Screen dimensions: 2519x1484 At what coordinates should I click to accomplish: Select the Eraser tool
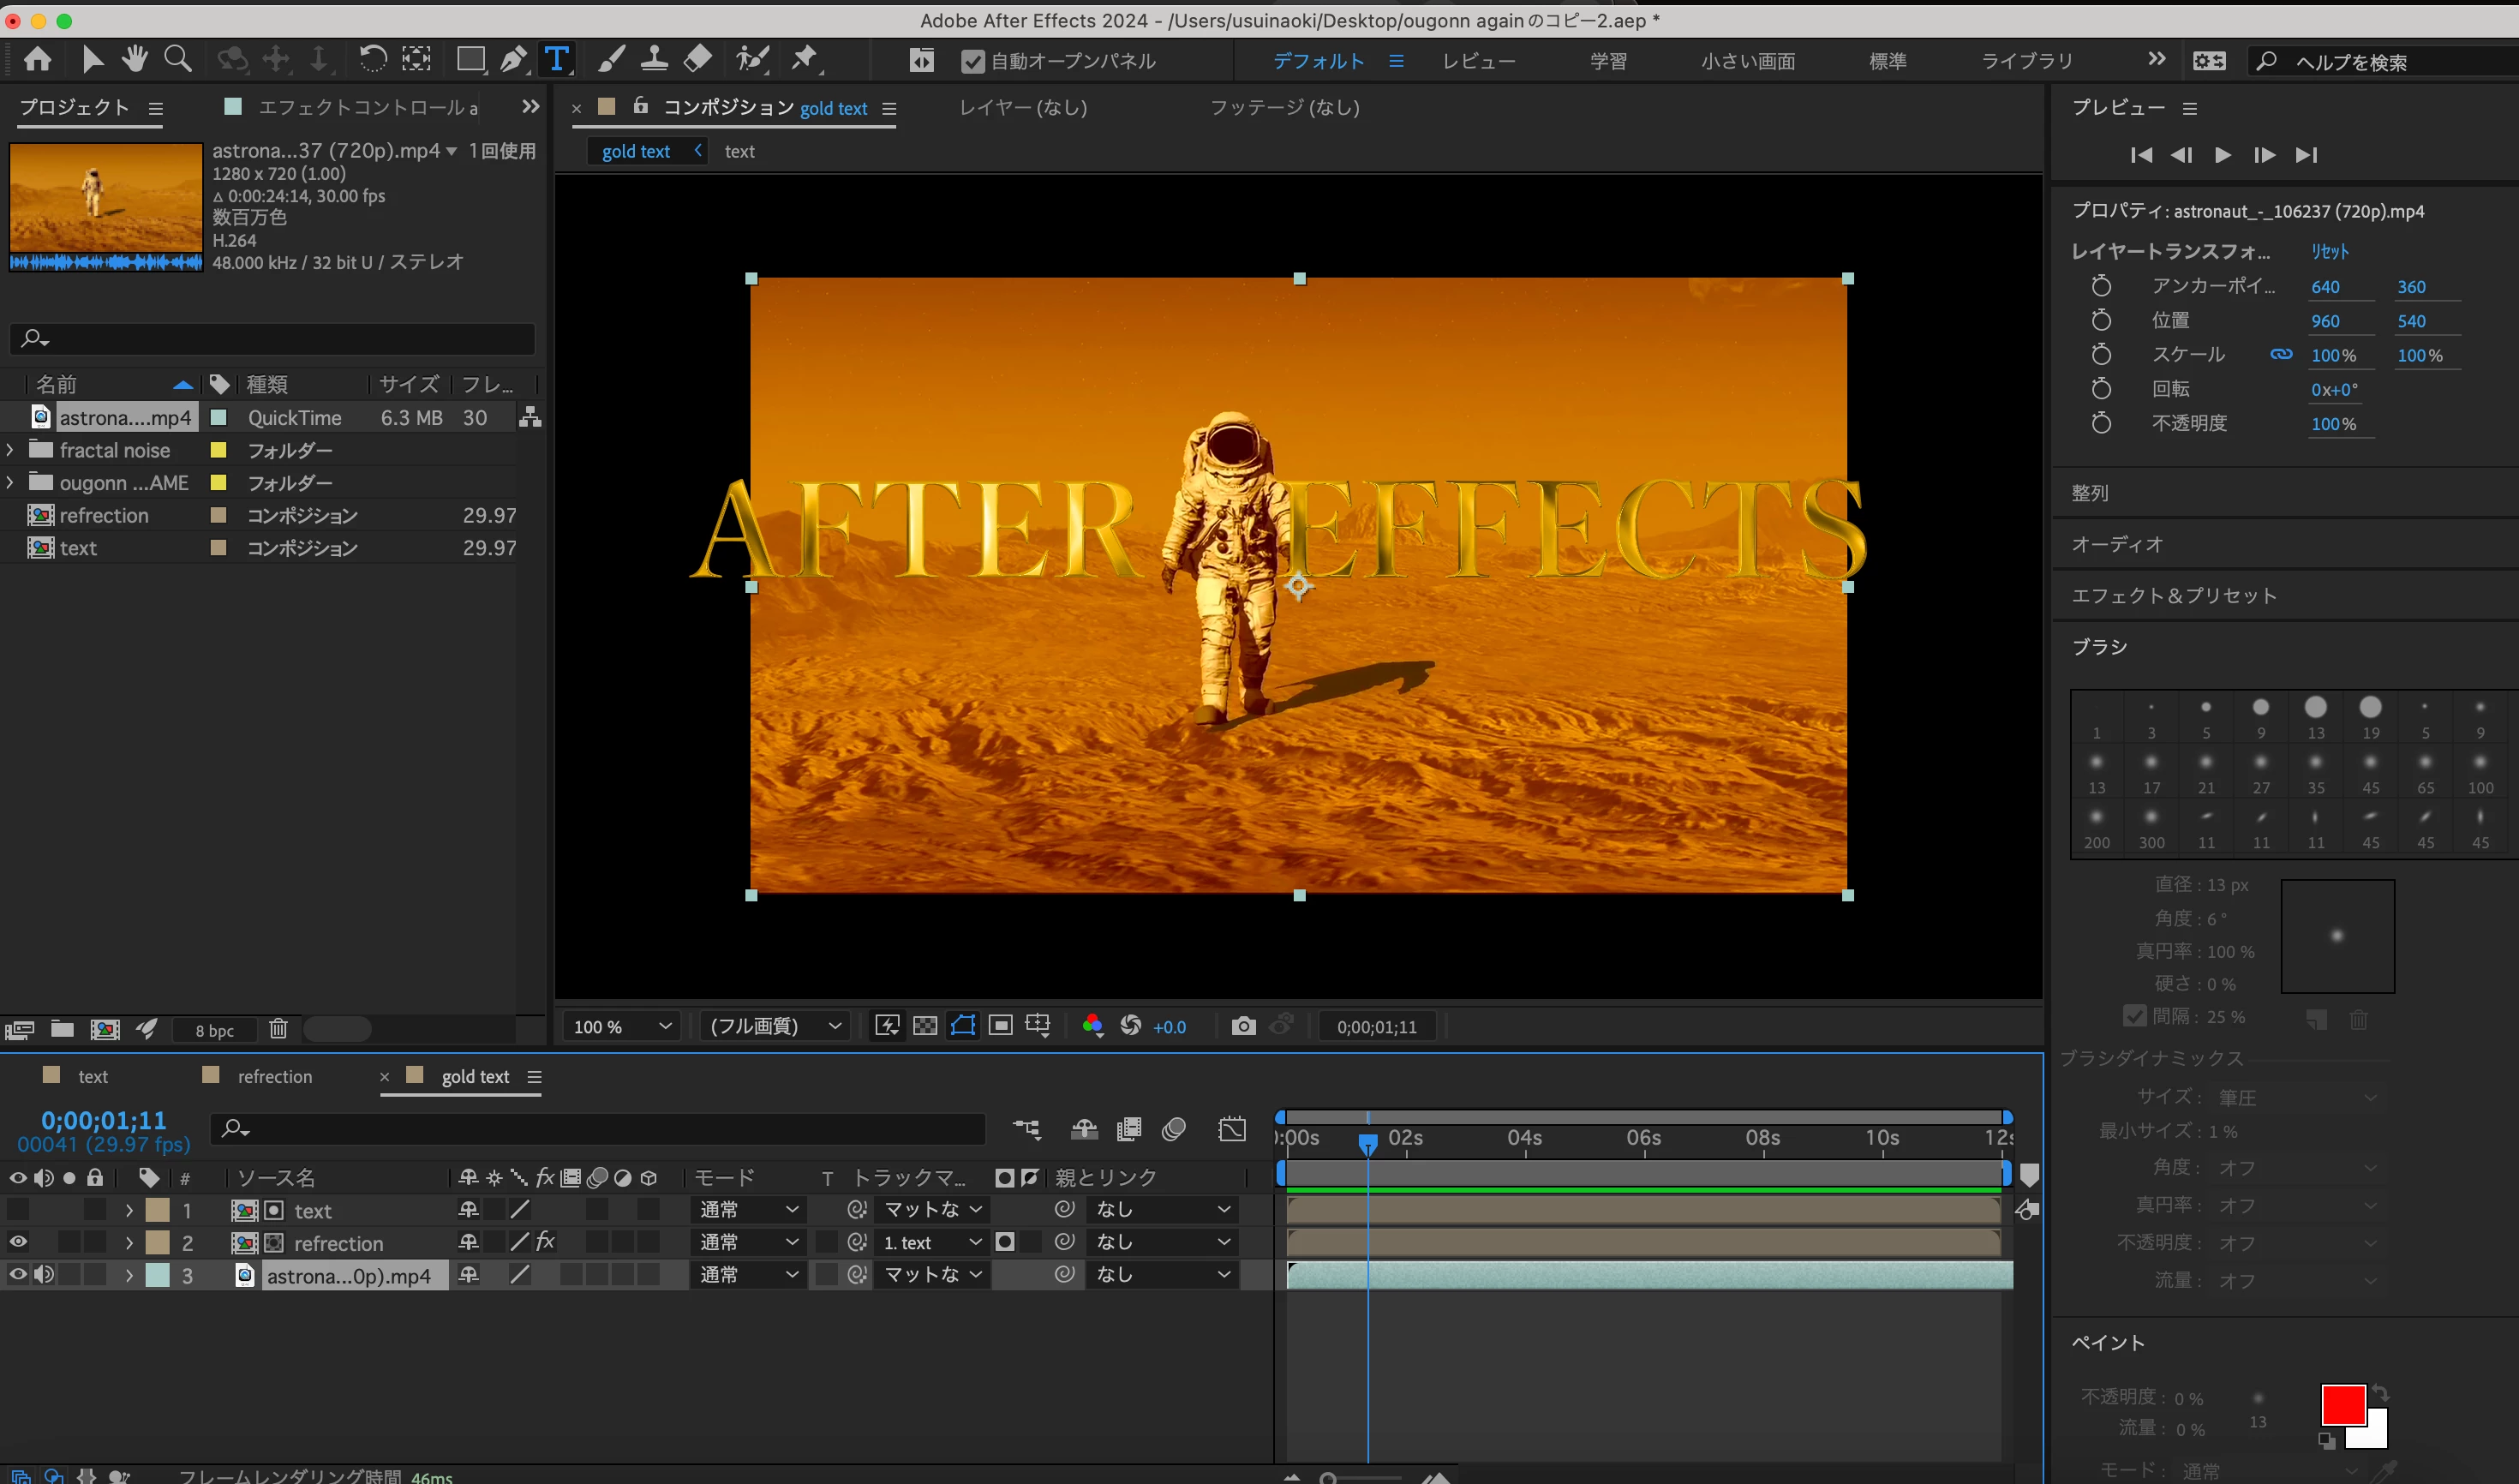click(698, 60)
